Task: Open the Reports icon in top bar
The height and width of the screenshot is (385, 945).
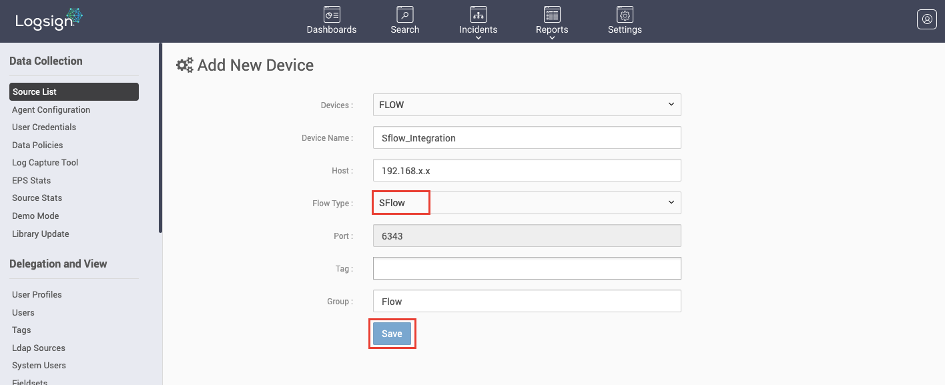Action: (552, 14)
